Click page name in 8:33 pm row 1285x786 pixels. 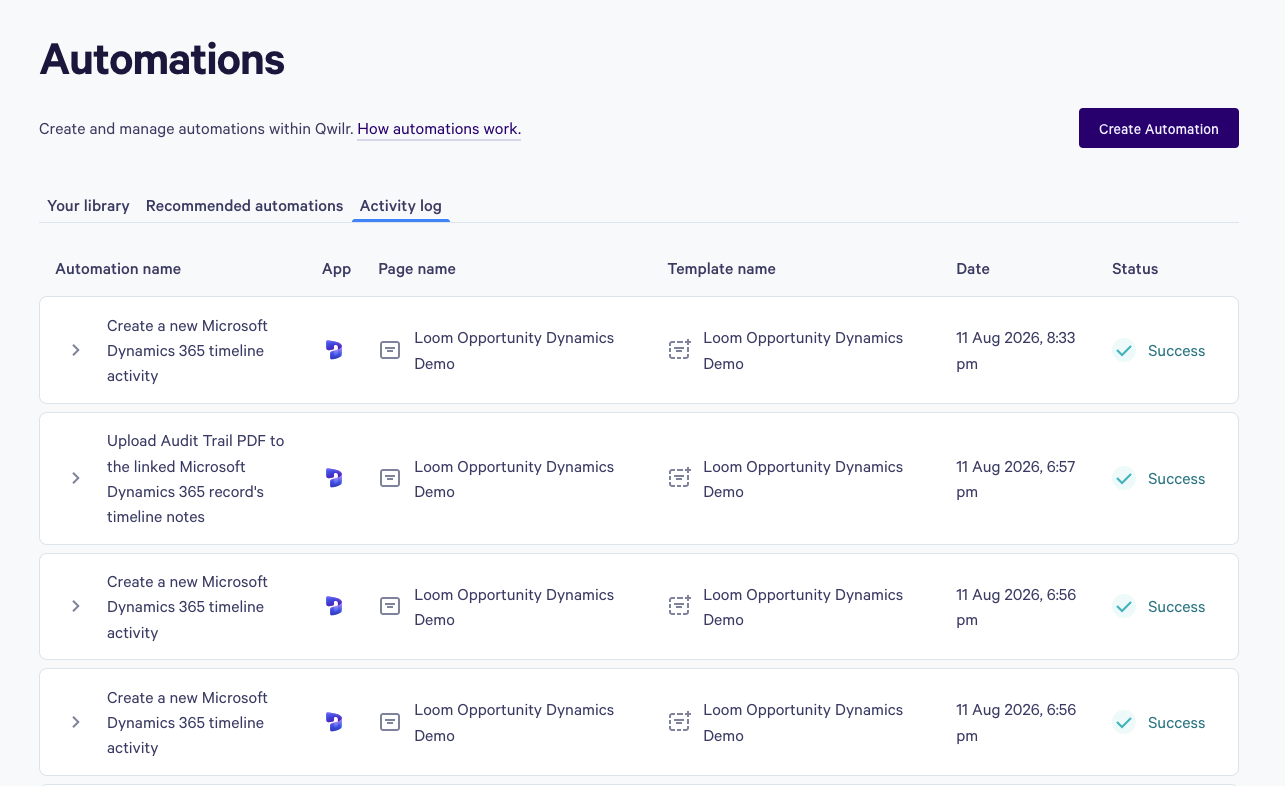coord(514,351)
